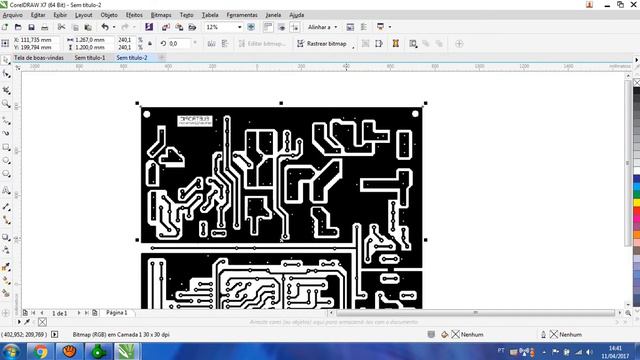Select the Página 1 page tab

(117, 313)
